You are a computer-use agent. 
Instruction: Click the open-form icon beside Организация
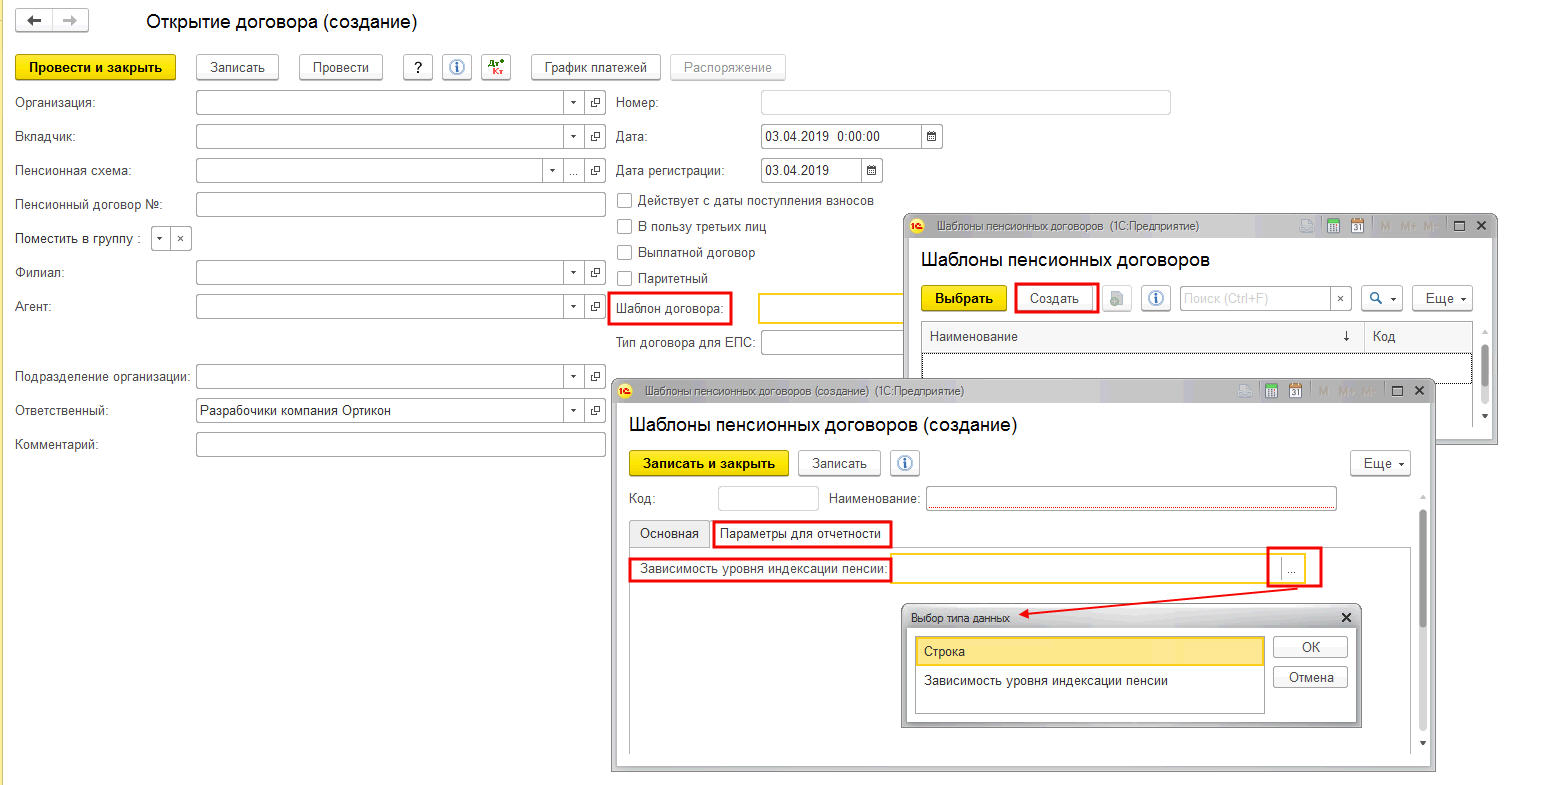point(595,102)
